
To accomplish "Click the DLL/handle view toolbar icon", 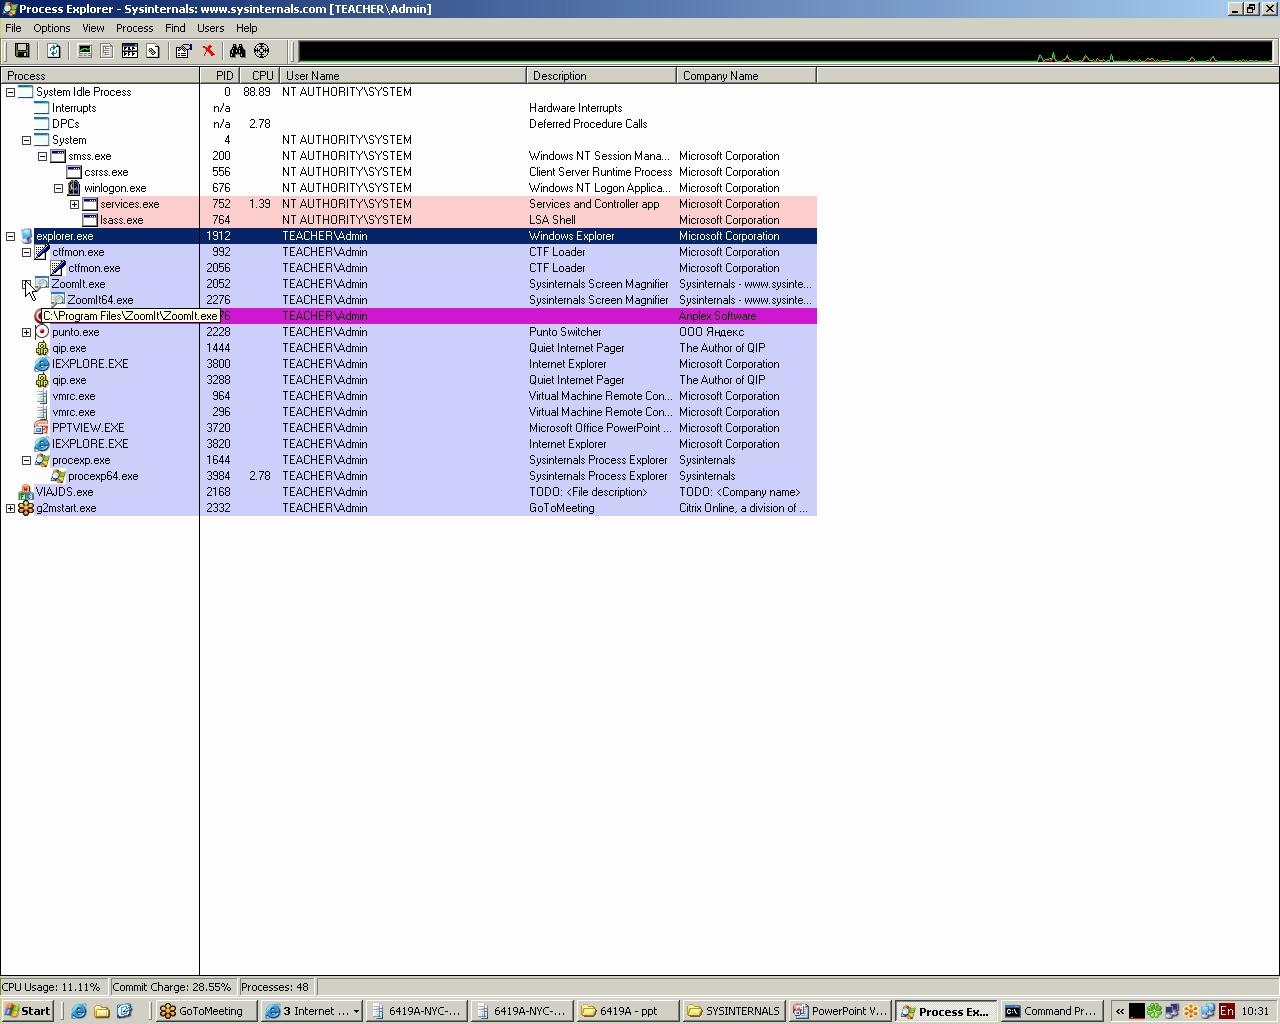I will [x=153, y=51].
